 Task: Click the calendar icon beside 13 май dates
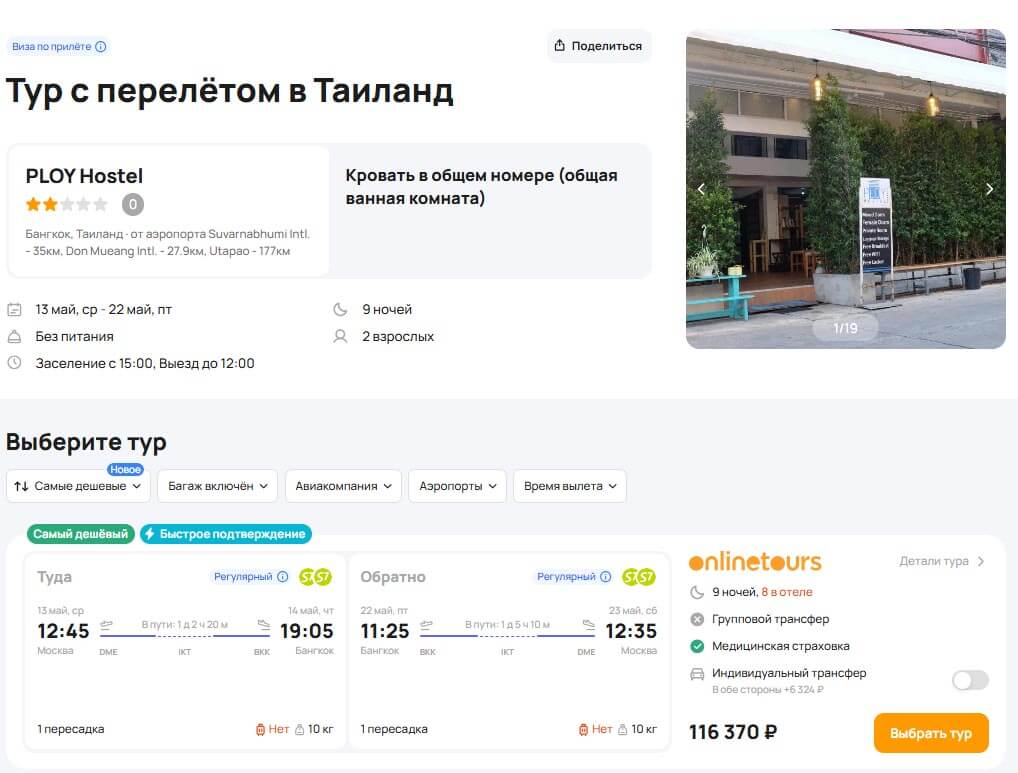pyautogui.click(x=14, y=310)
